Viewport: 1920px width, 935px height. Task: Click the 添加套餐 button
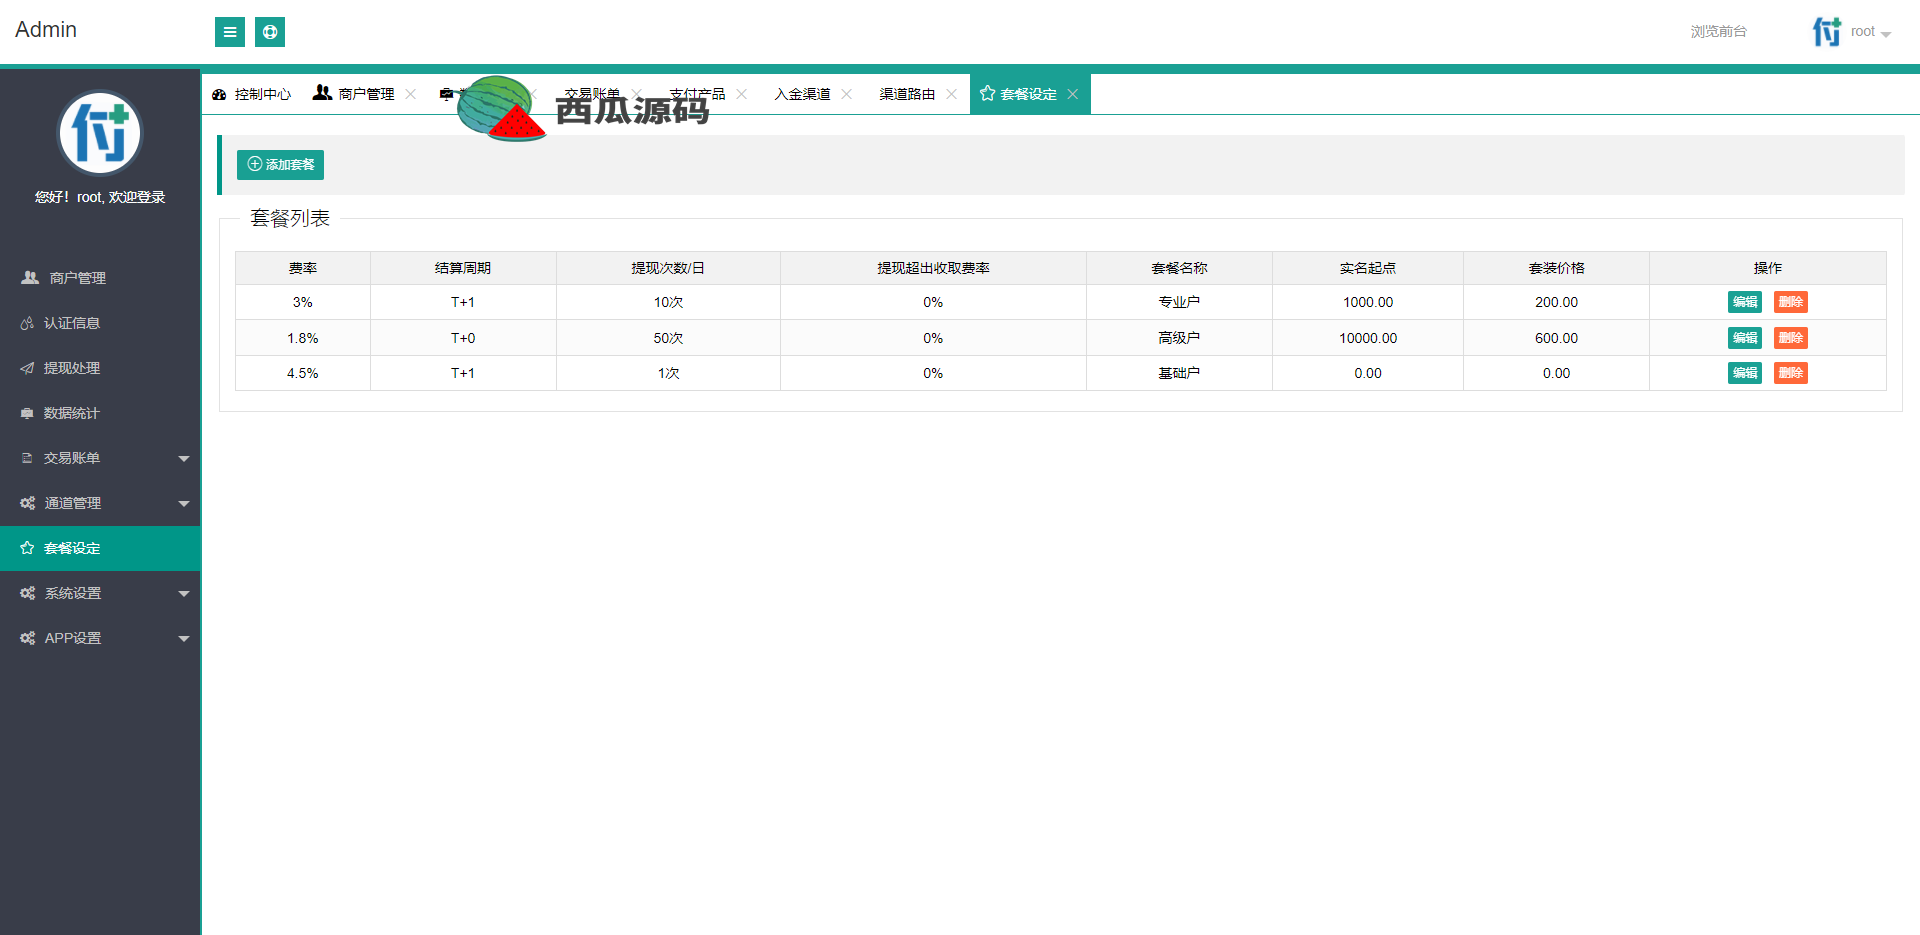(x=280, y=165)
